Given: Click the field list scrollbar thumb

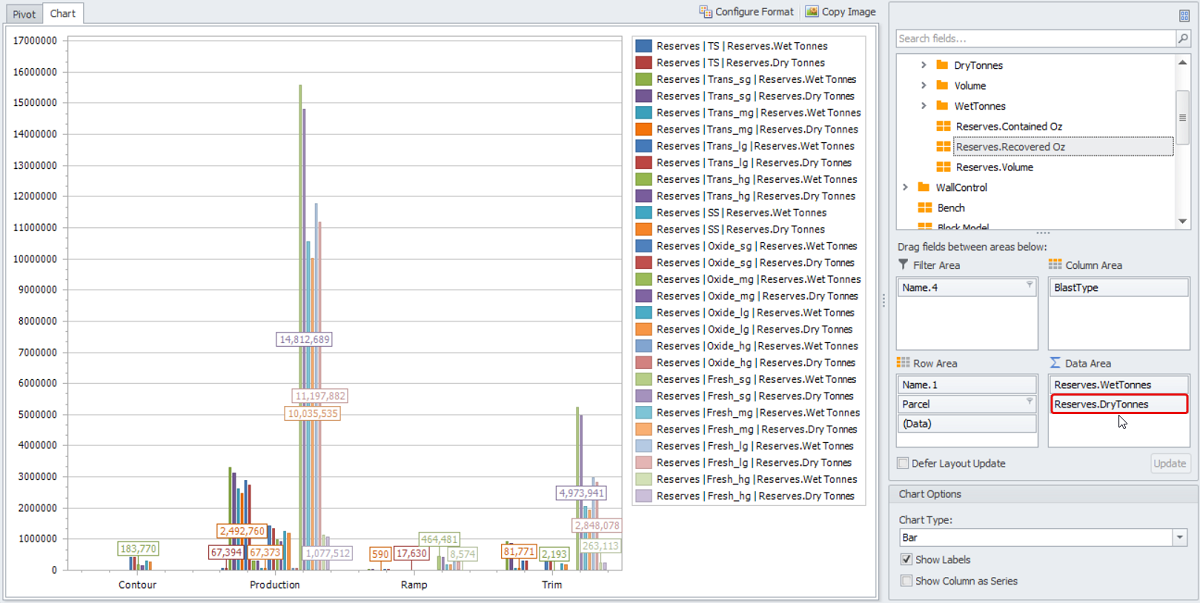Looking at the screenshot, I should point(1183,118).
